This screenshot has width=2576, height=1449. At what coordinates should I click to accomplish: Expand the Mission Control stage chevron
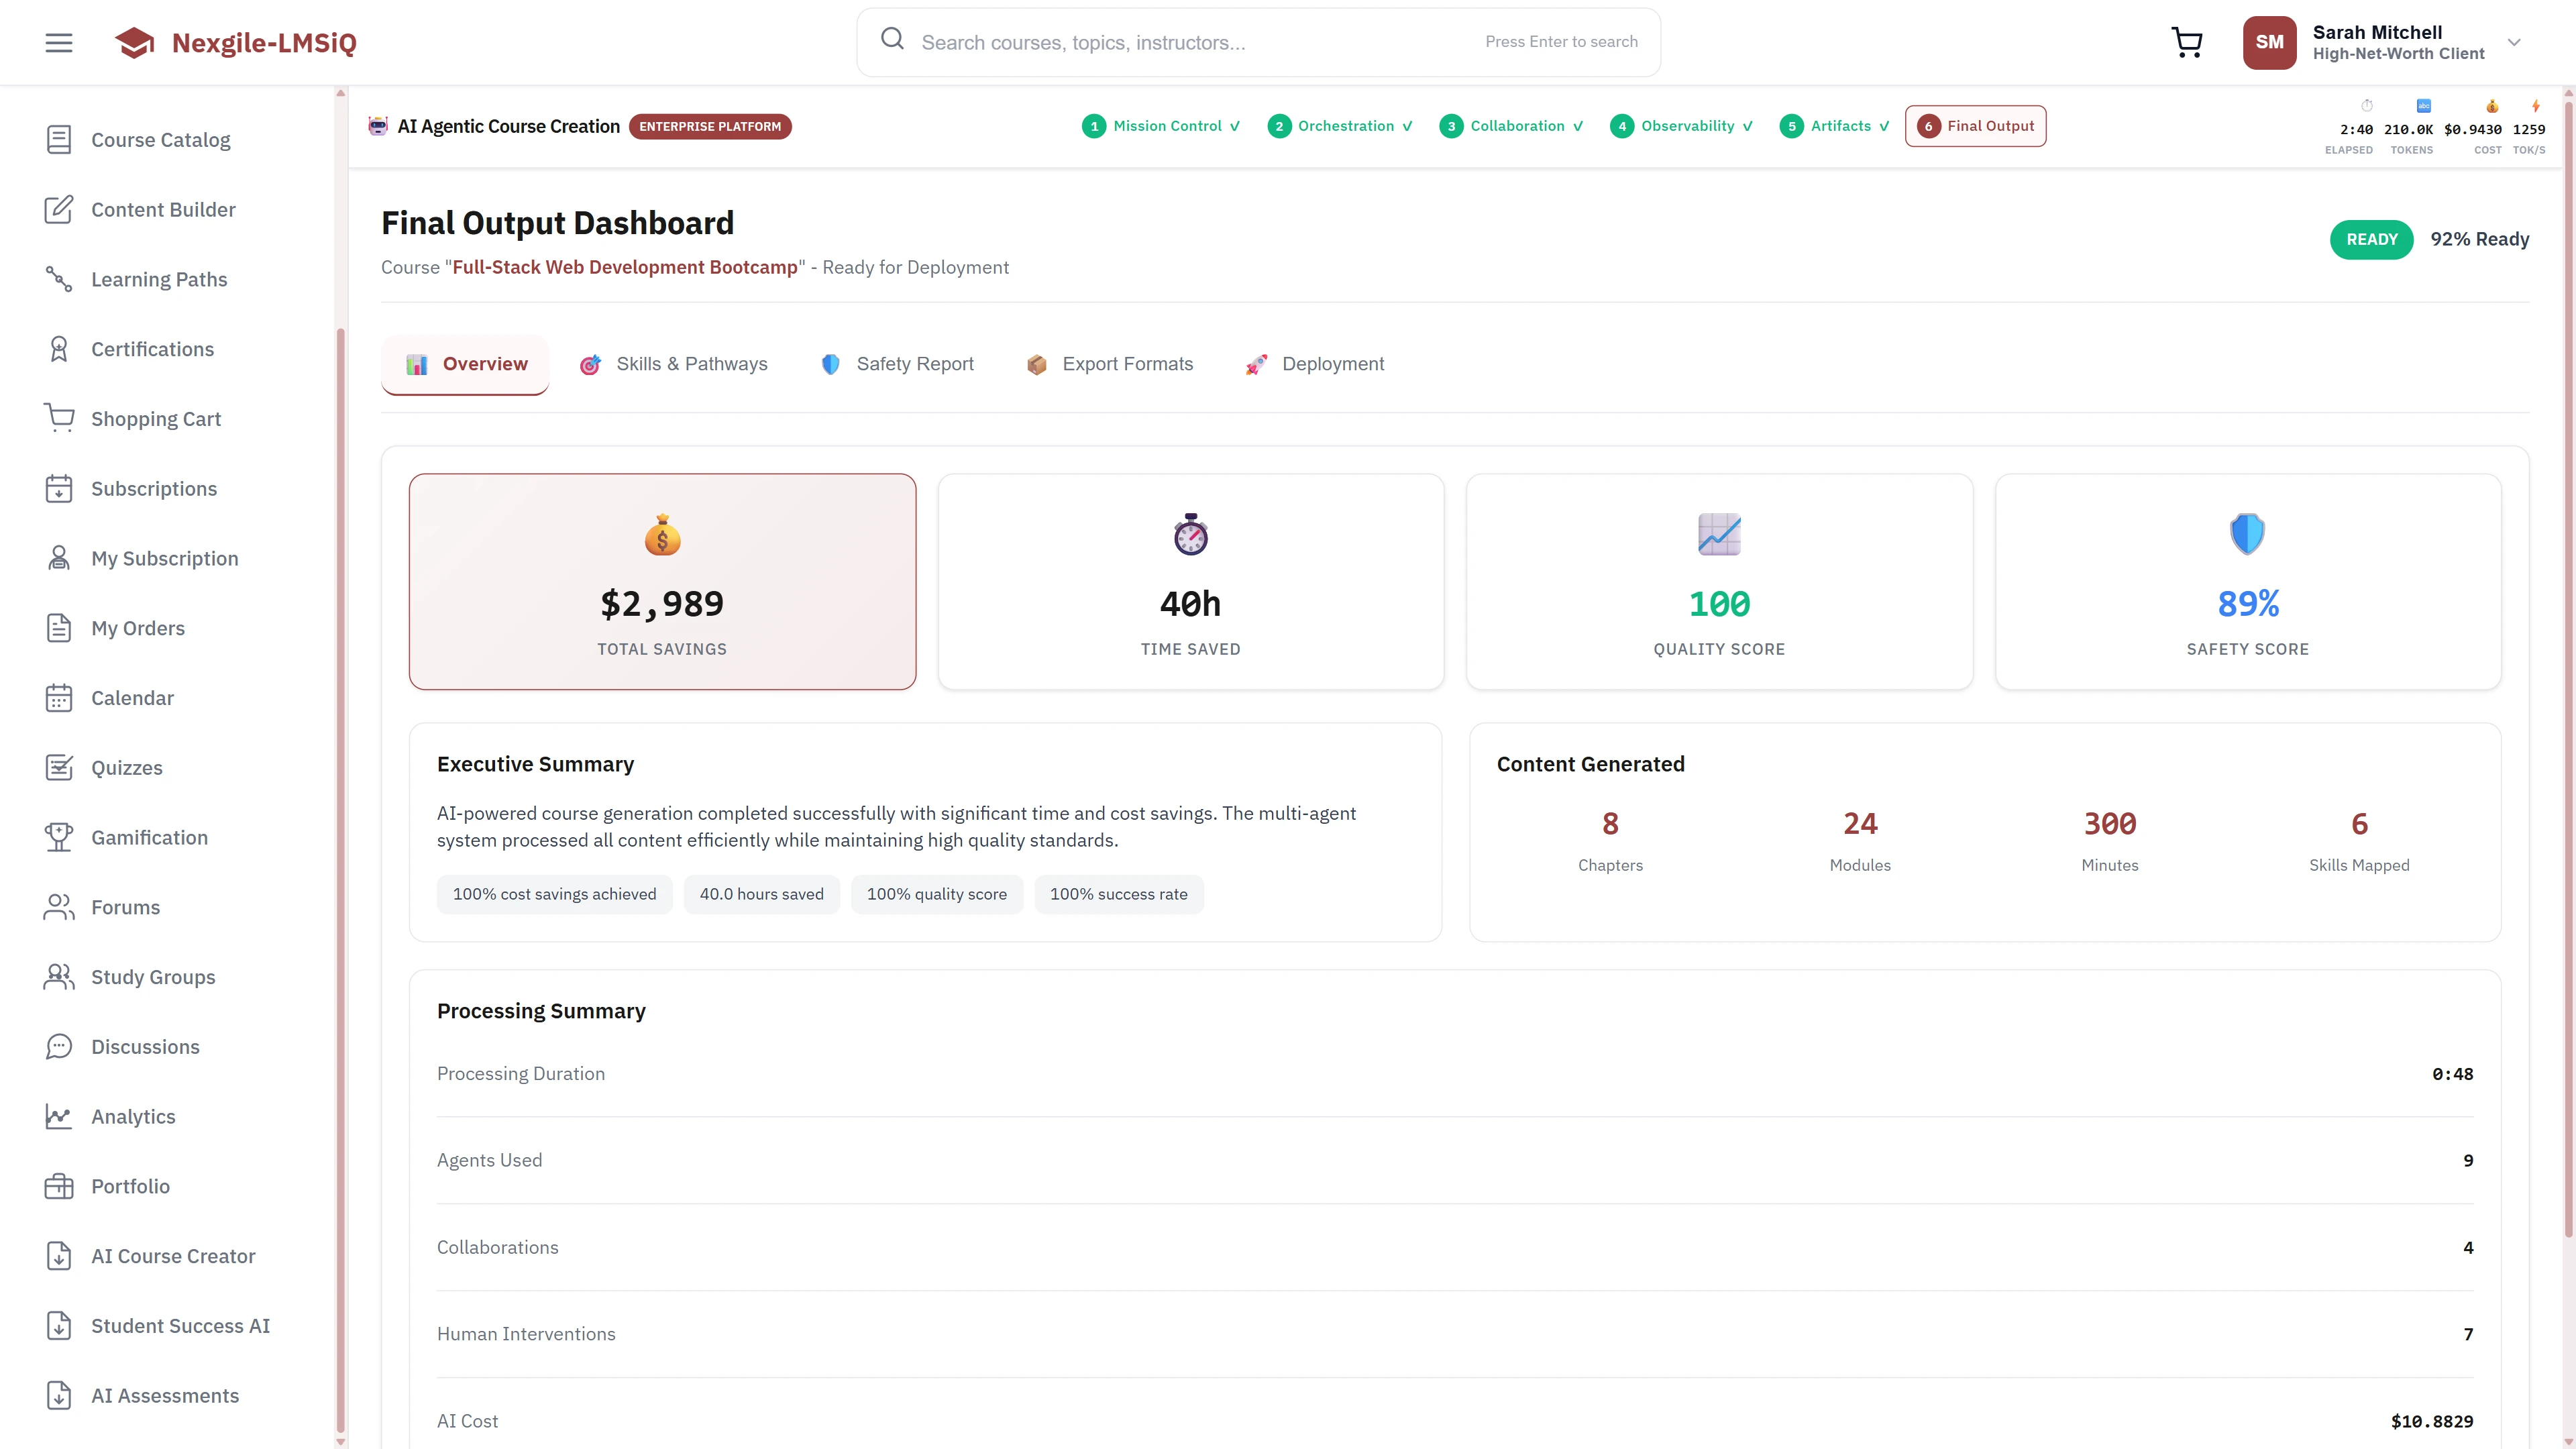tap(1234, 126)
